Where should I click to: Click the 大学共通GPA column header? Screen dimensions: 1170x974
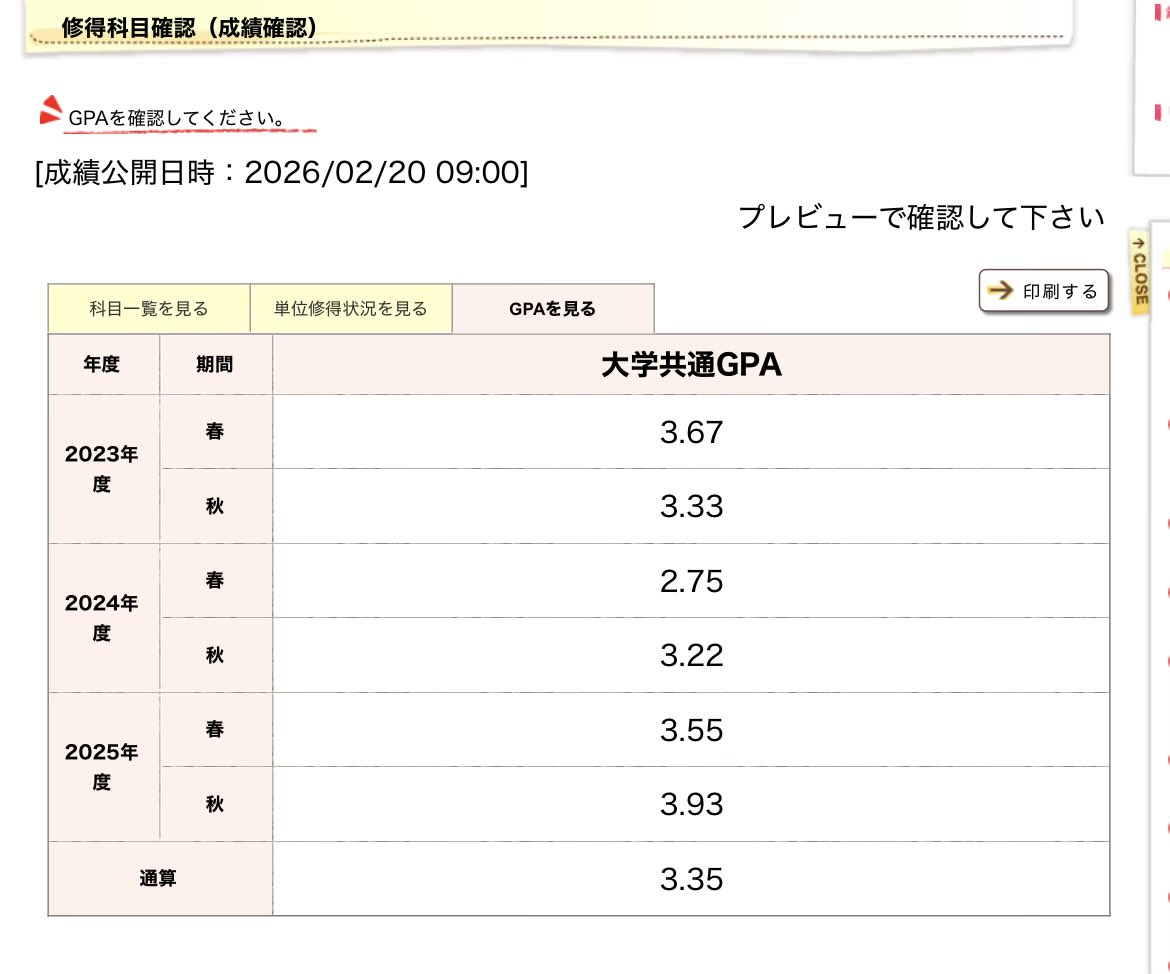pos(691,364)
